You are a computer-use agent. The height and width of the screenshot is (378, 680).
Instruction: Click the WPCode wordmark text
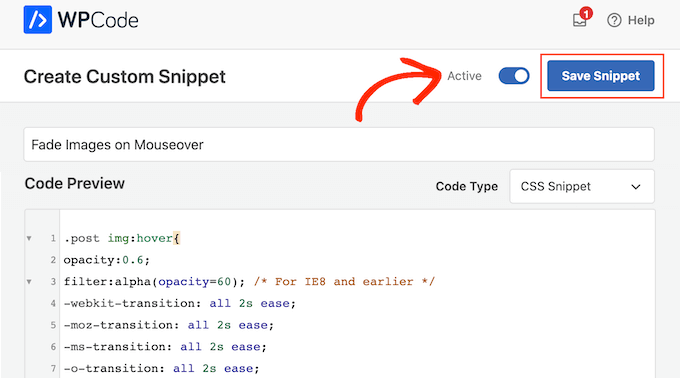[98, 20]
